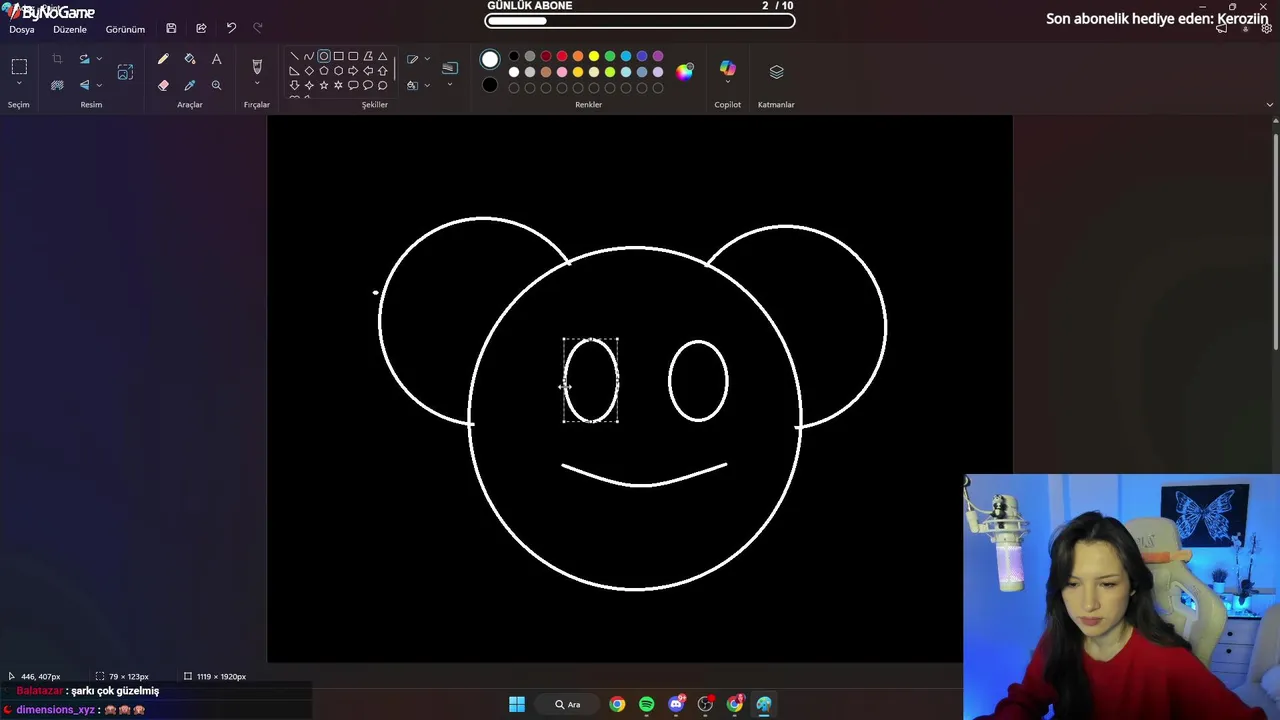The width and height of the screenshot is (1280, 720).
Task: Pick the Five-point star shape
Action: point(324,85)
